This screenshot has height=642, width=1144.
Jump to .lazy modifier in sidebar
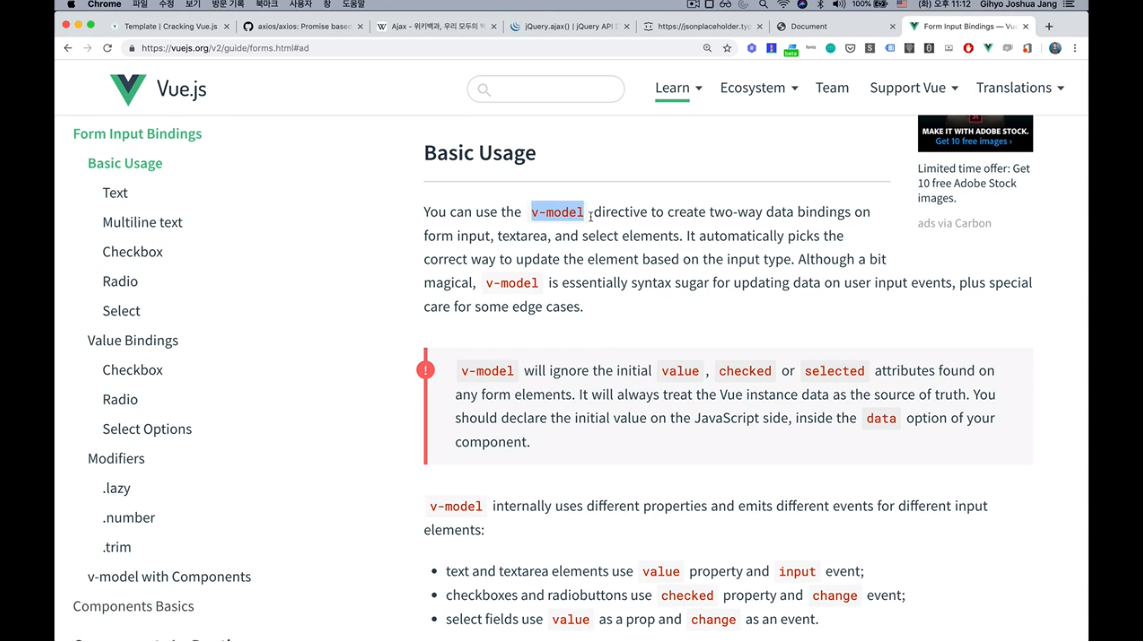point(116,488)
